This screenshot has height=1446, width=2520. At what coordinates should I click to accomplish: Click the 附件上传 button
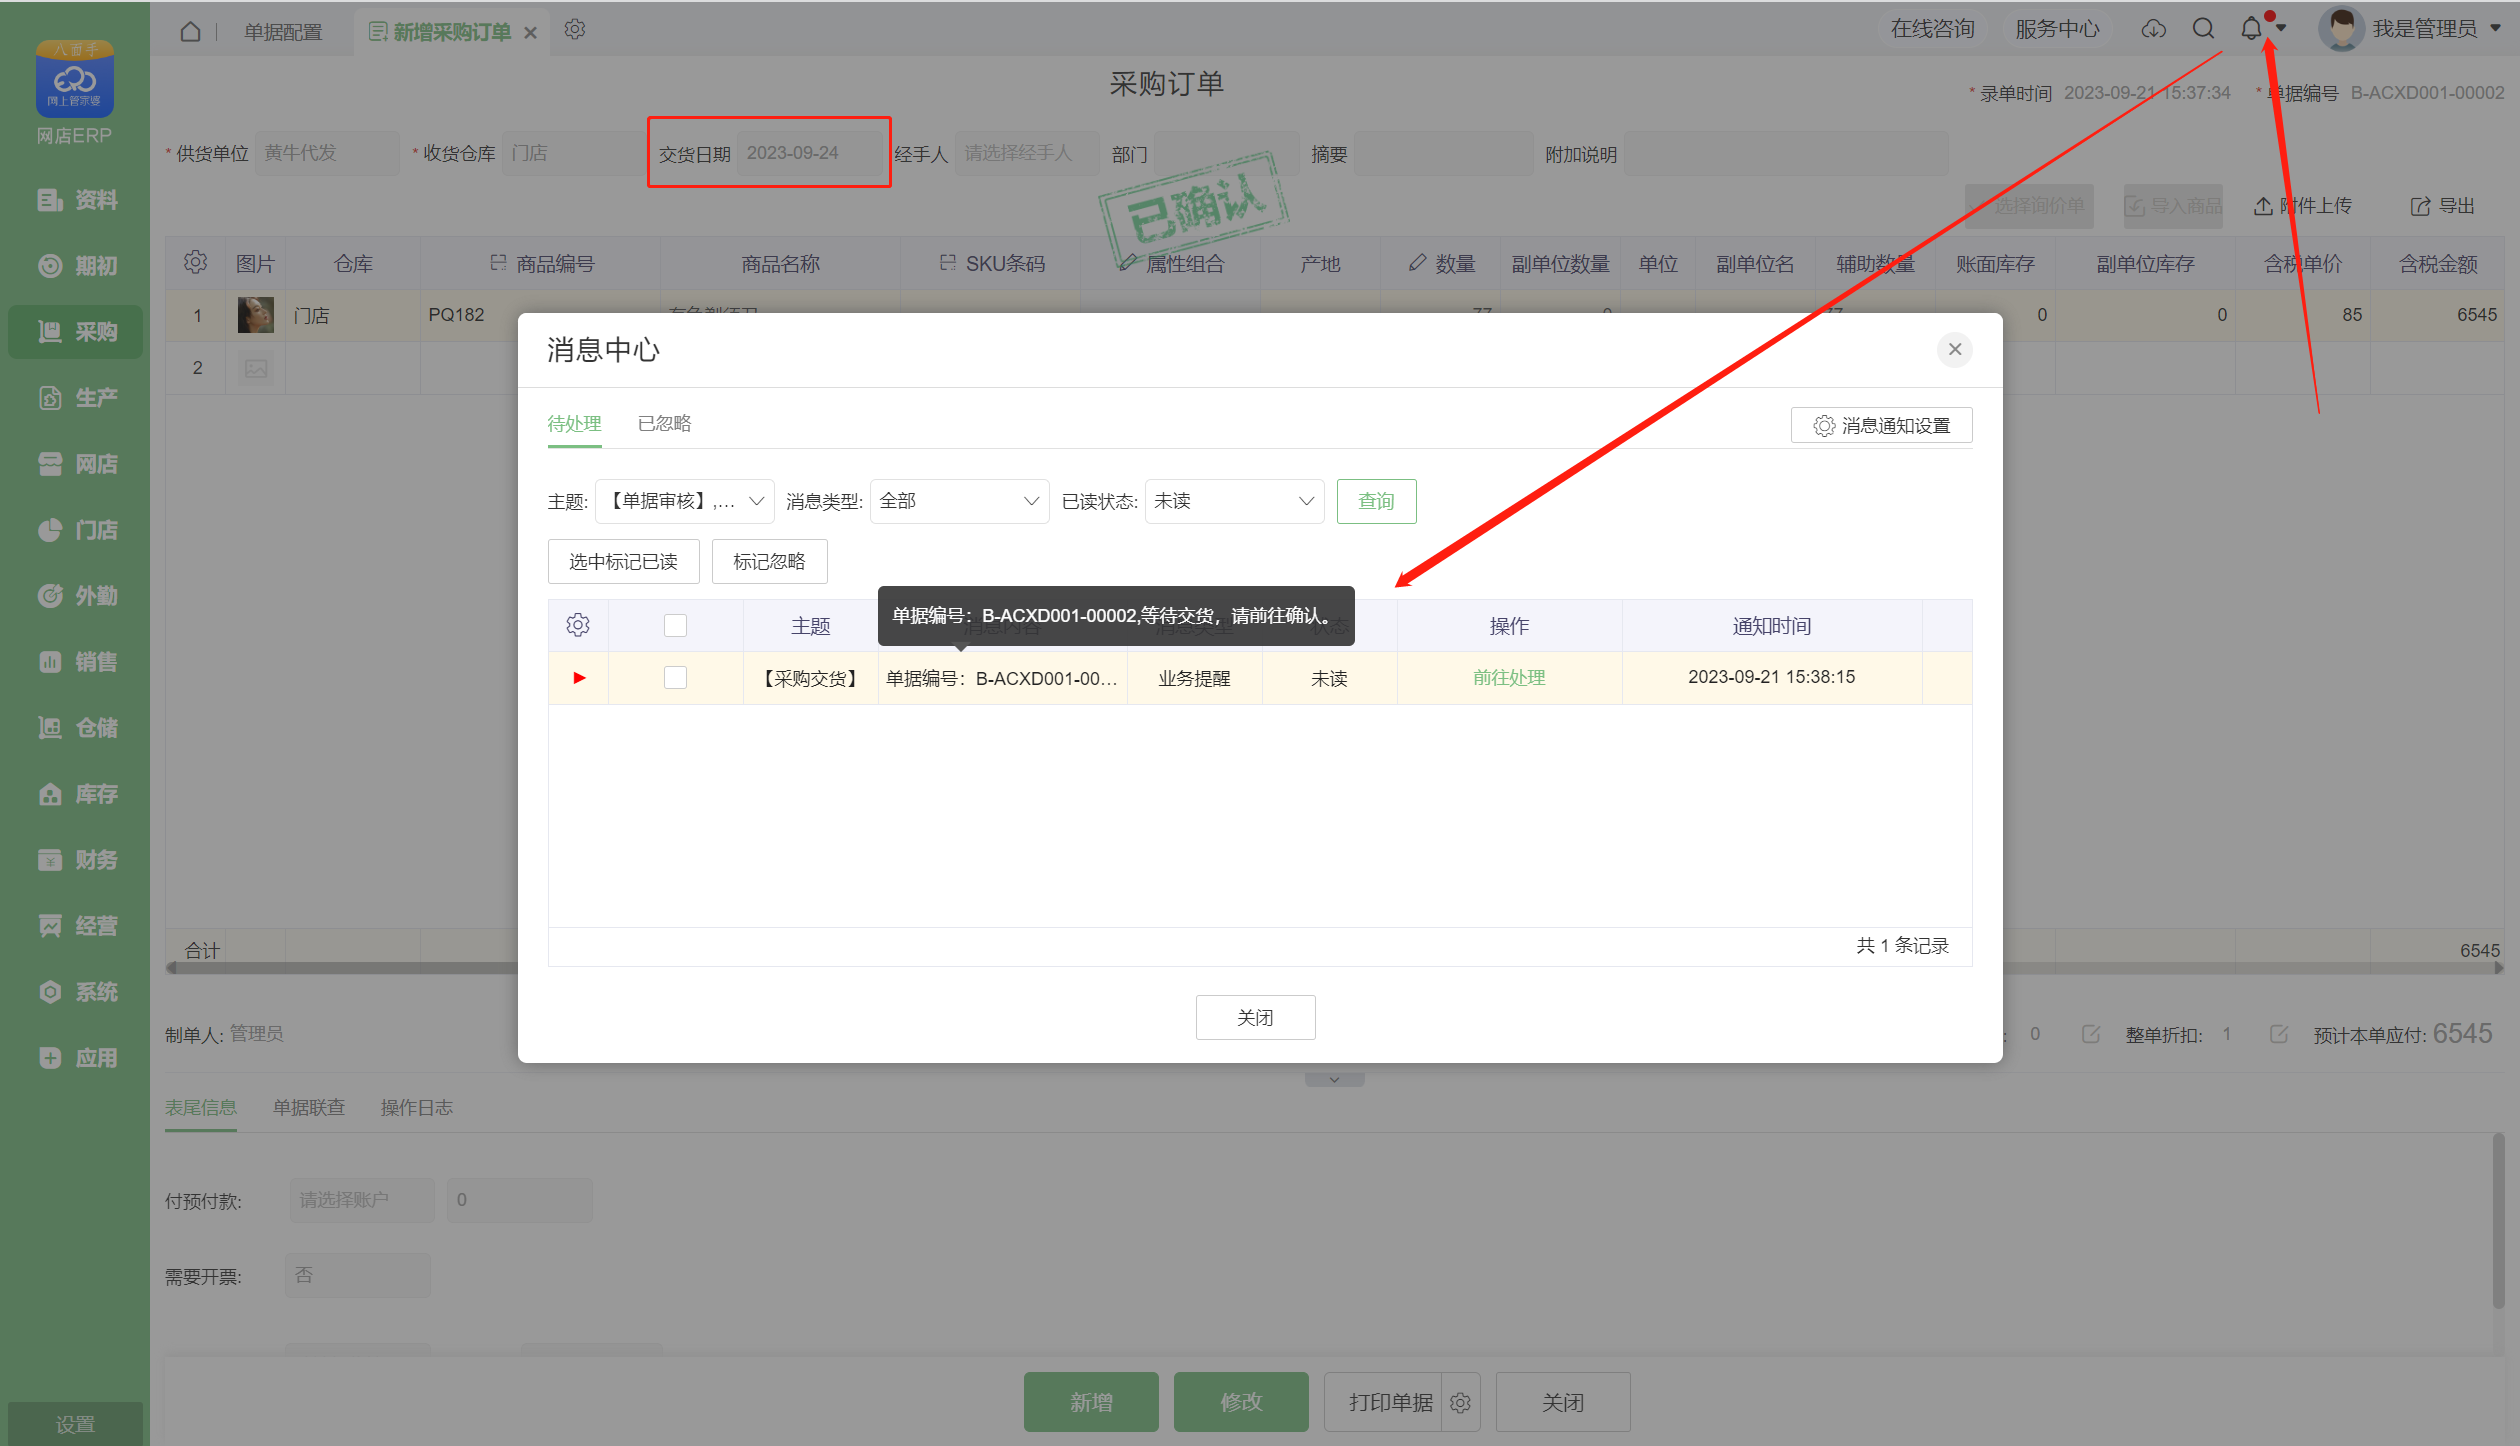pyautogui.click(x=2302, y=206)
